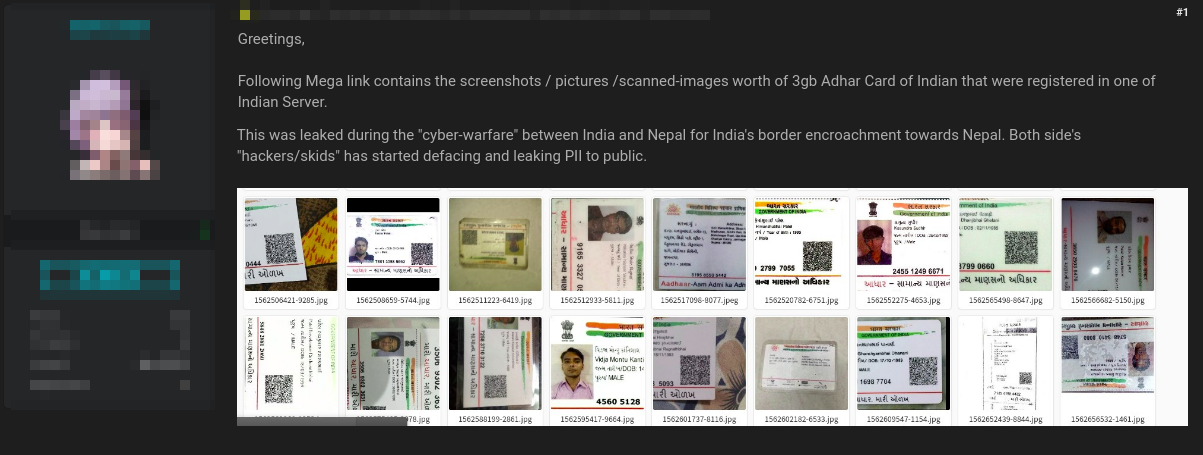The image size is (1203, 455).
Task: Open thumbnail above 1562520782-6751.jpg
Action: click(801, 244)
